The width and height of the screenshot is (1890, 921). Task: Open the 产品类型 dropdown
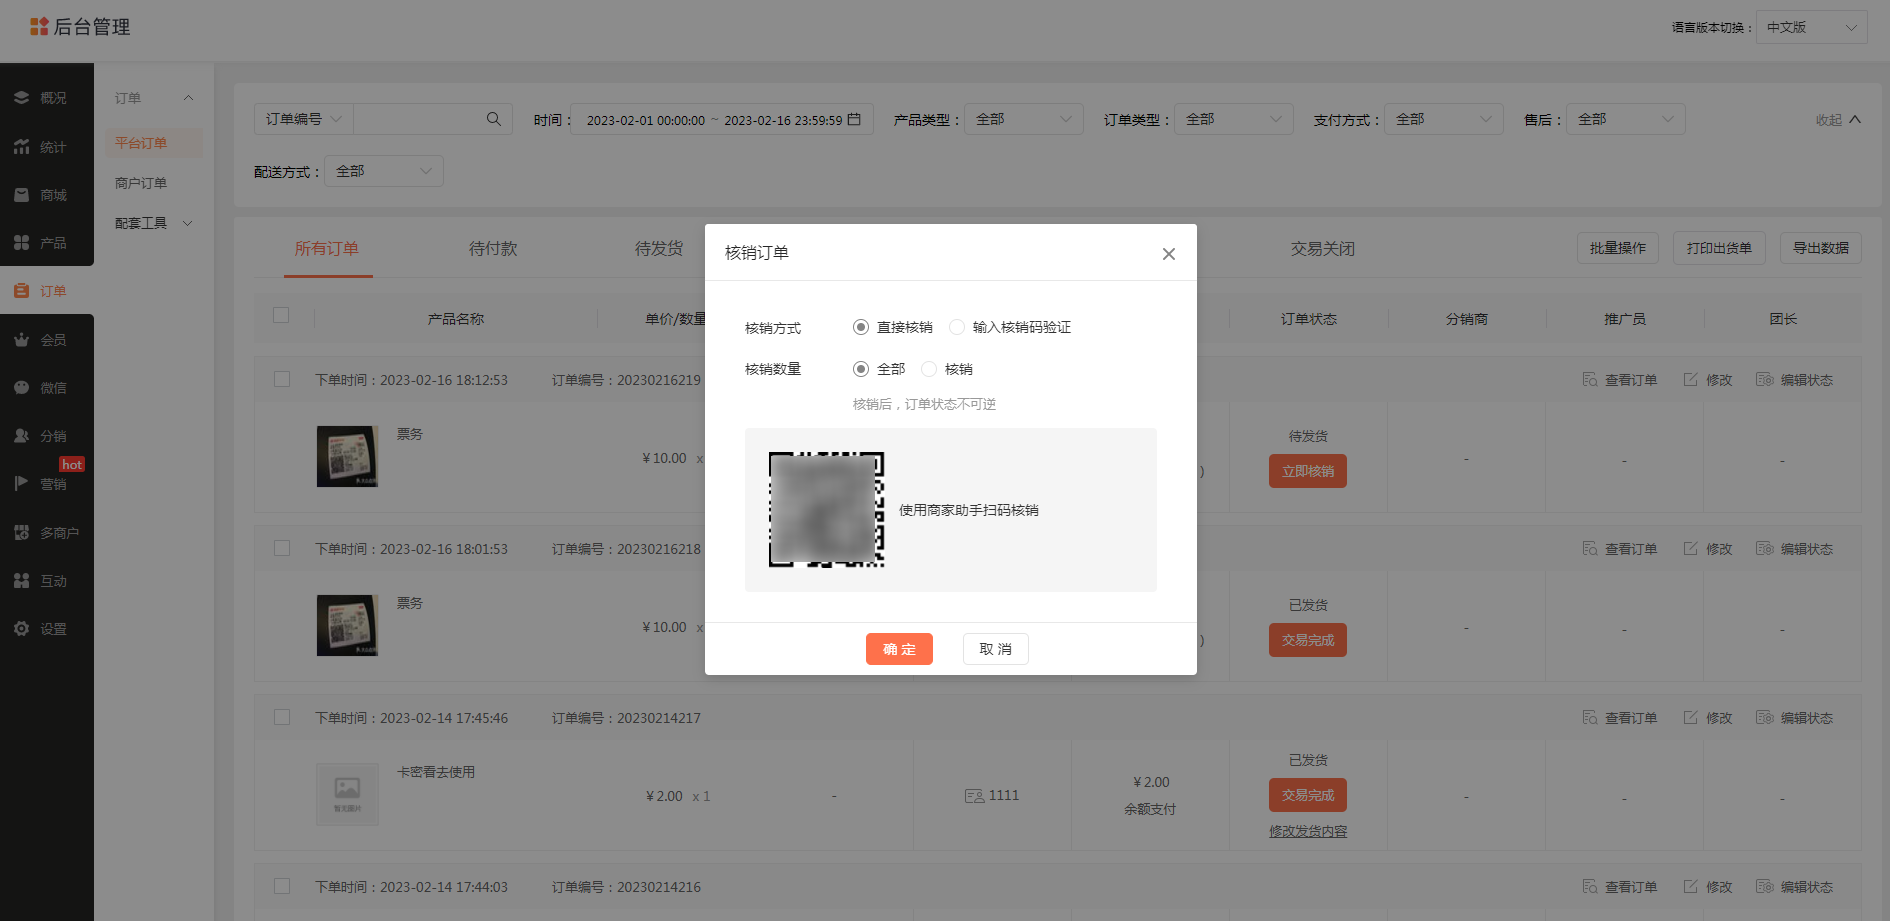pos(1024,119)
